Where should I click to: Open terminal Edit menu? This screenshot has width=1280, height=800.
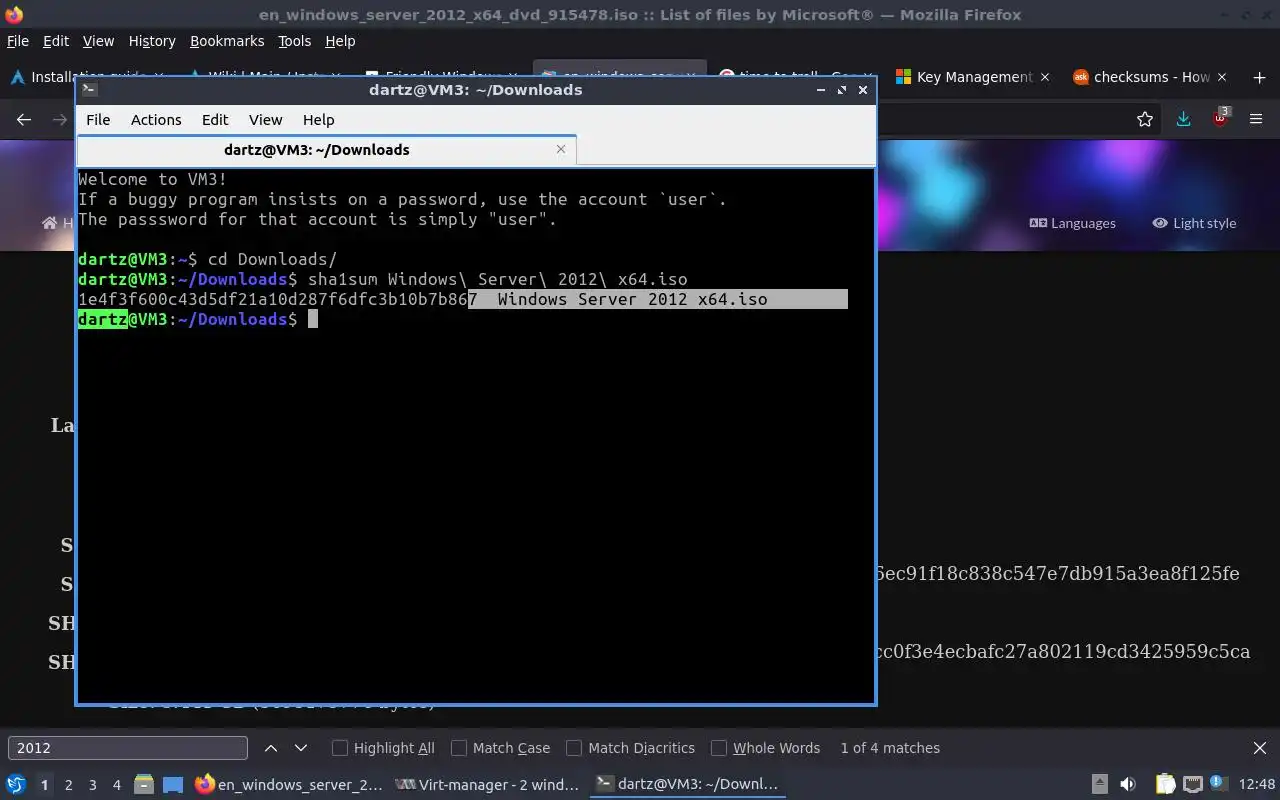click(215, 119)
